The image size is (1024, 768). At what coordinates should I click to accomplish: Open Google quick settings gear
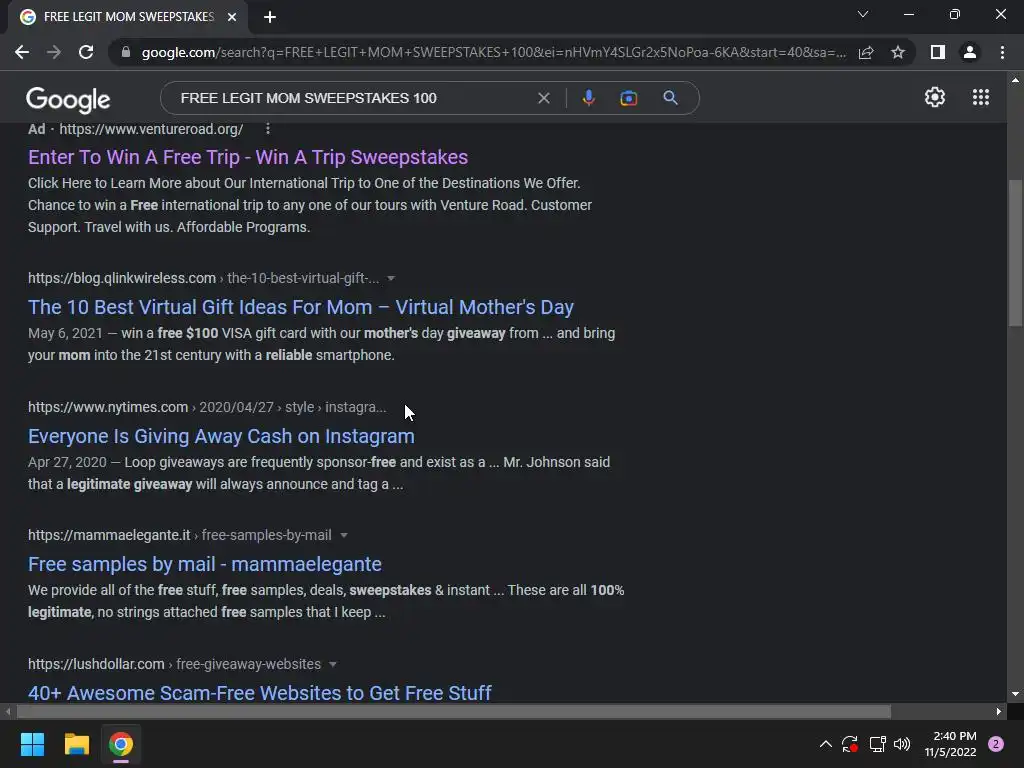click(935, 97)
